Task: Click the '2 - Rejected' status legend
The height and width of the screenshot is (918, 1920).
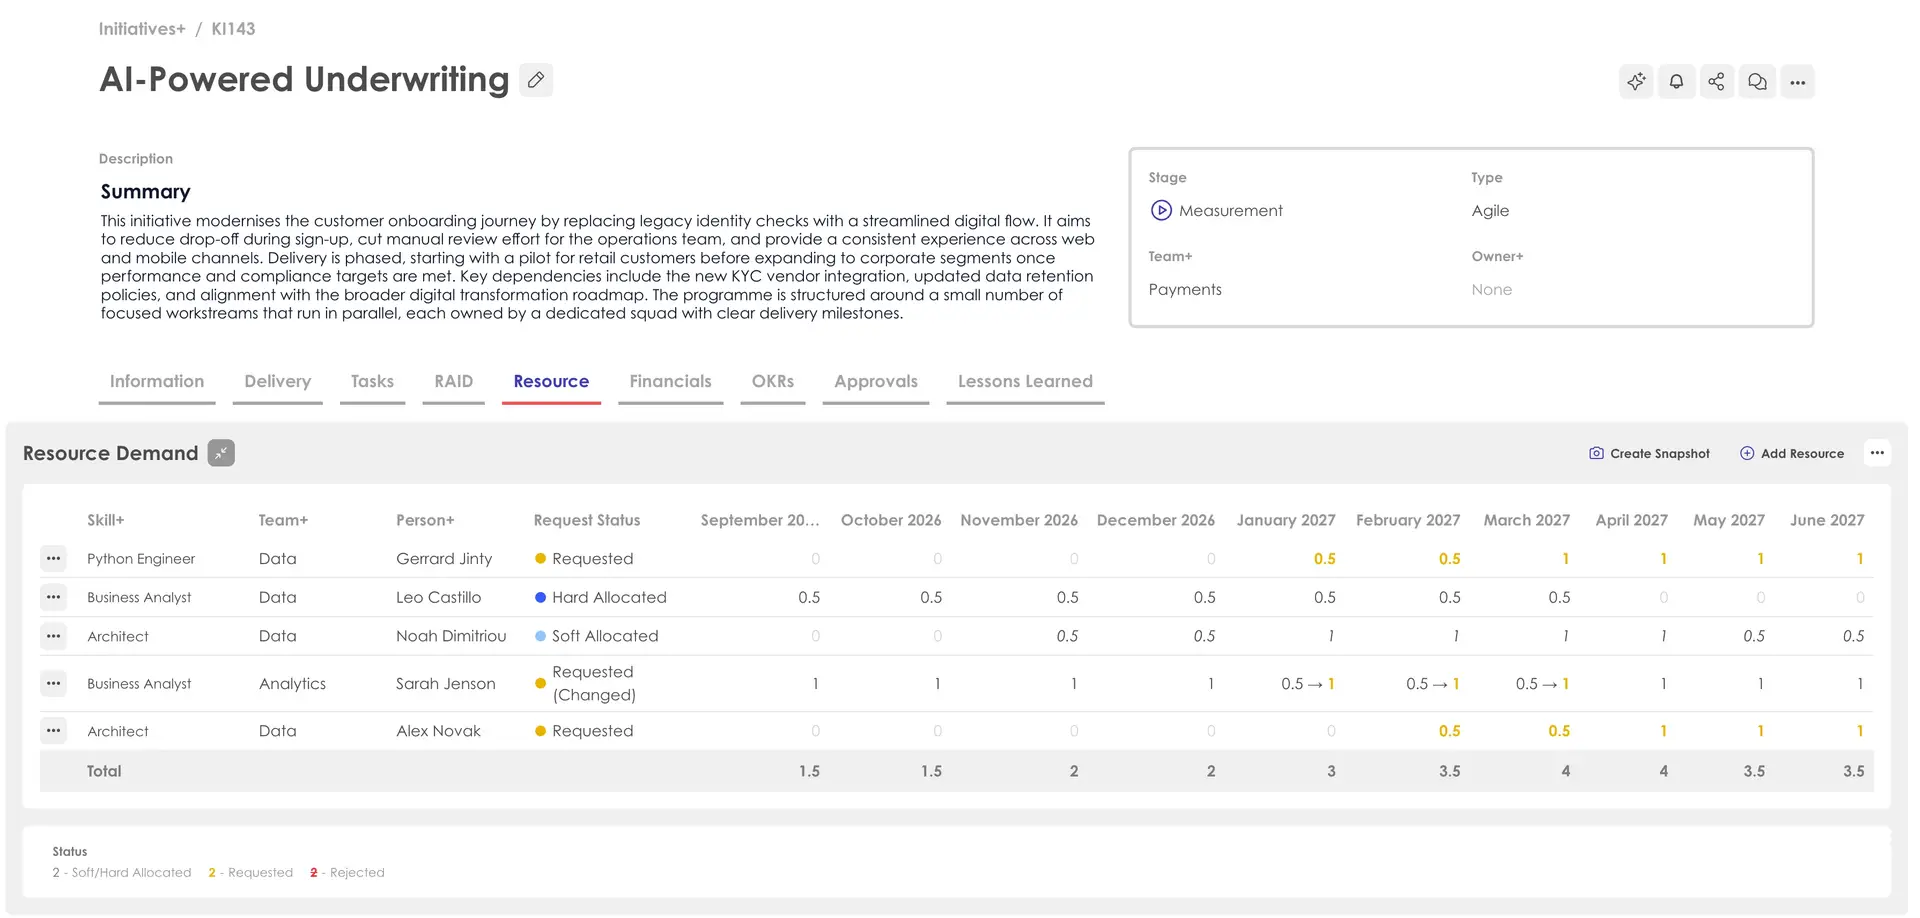Action: (347, 873)
